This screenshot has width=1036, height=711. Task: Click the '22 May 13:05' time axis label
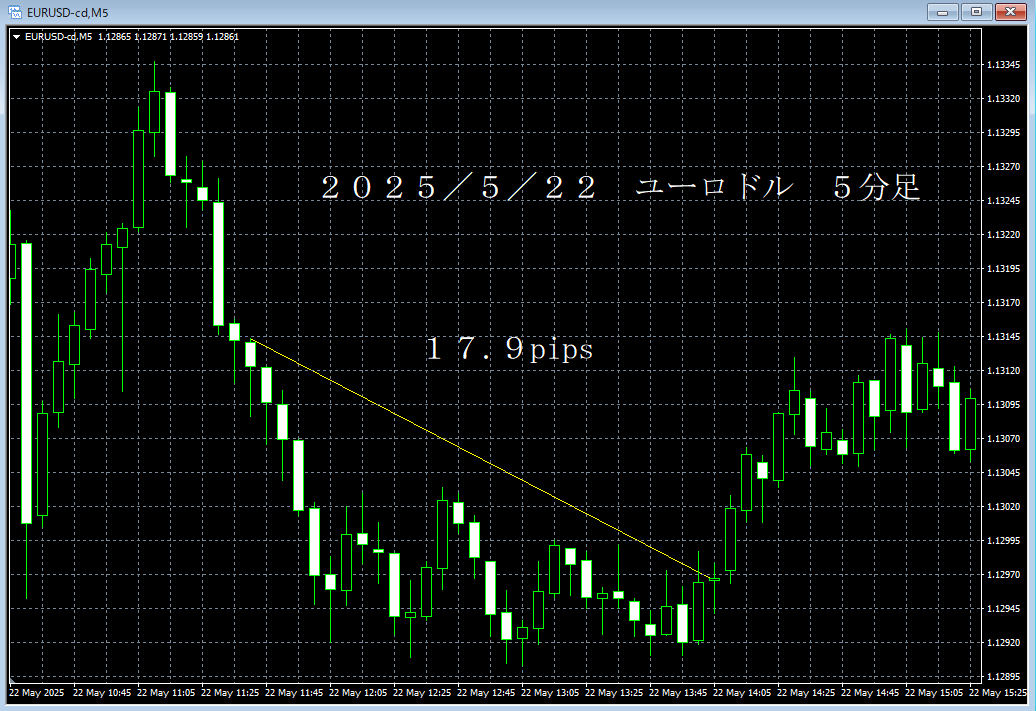coord(550,692)
